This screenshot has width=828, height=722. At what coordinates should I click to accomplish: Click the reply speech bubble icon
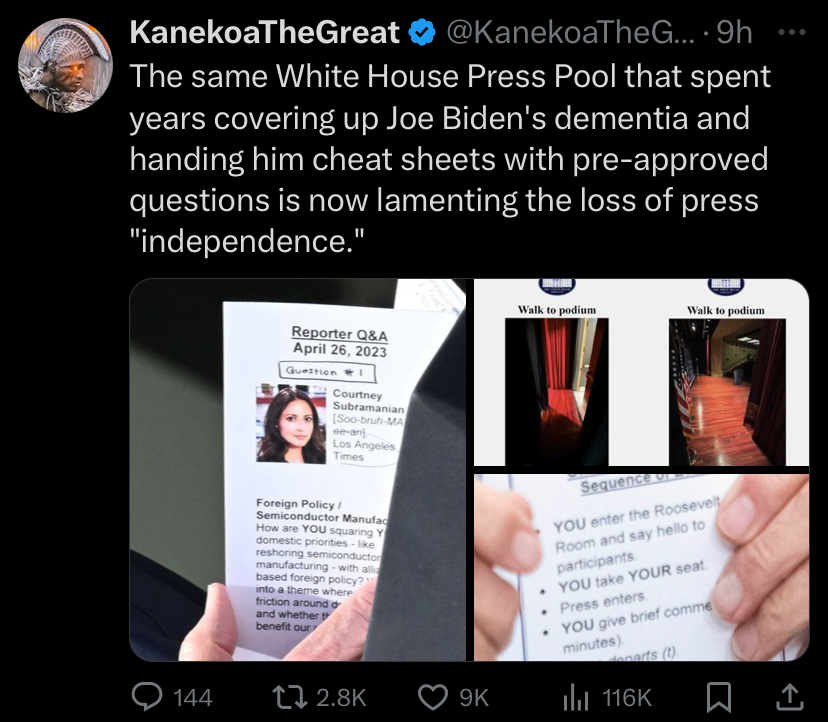point(146,697)
